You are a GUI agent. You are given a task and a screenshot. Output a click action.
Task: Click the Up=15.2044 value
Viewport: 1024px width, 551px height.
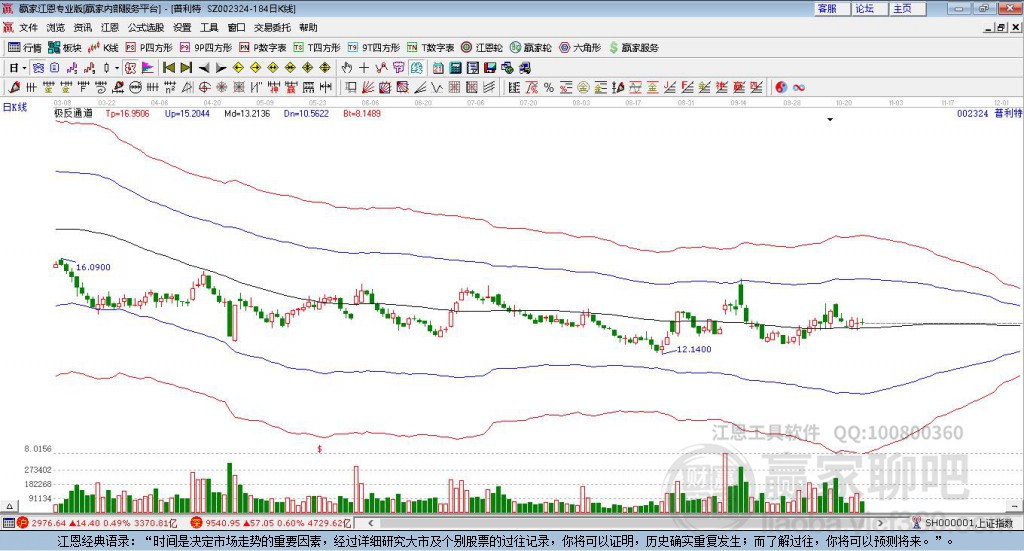point(187,113)
